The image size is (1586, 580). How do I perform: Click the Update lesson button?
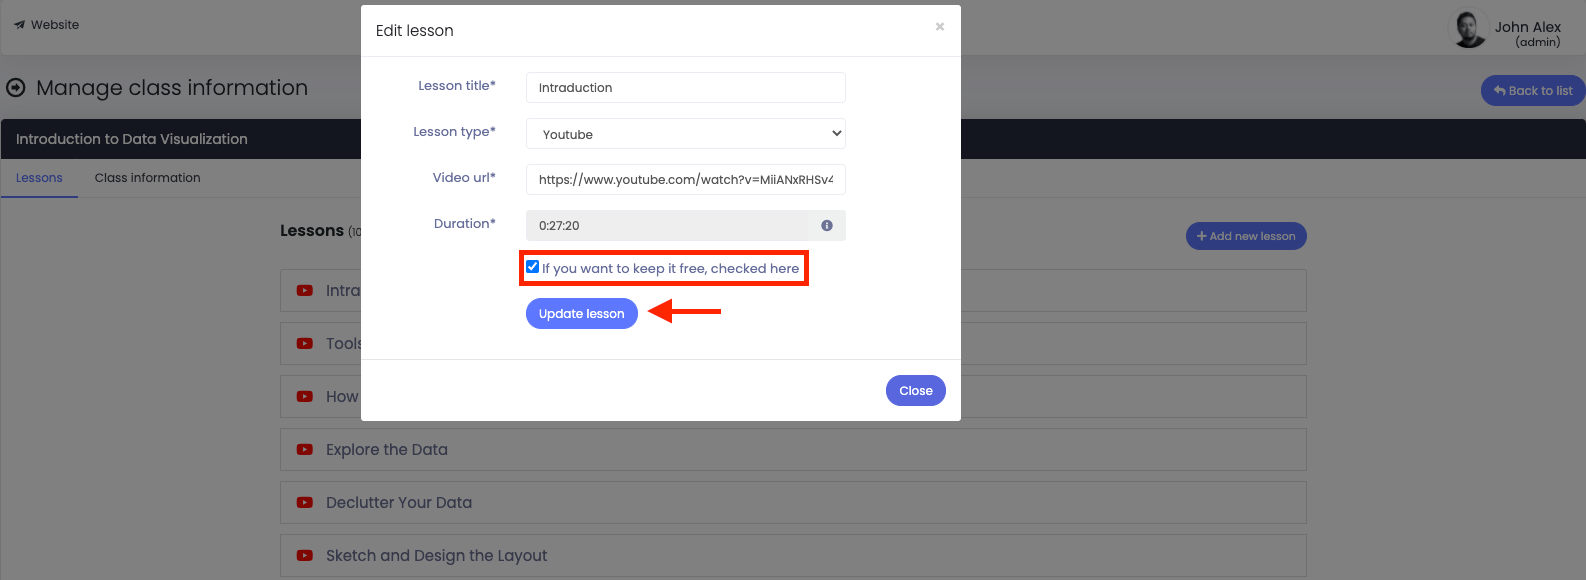click(x=582, y=314)
